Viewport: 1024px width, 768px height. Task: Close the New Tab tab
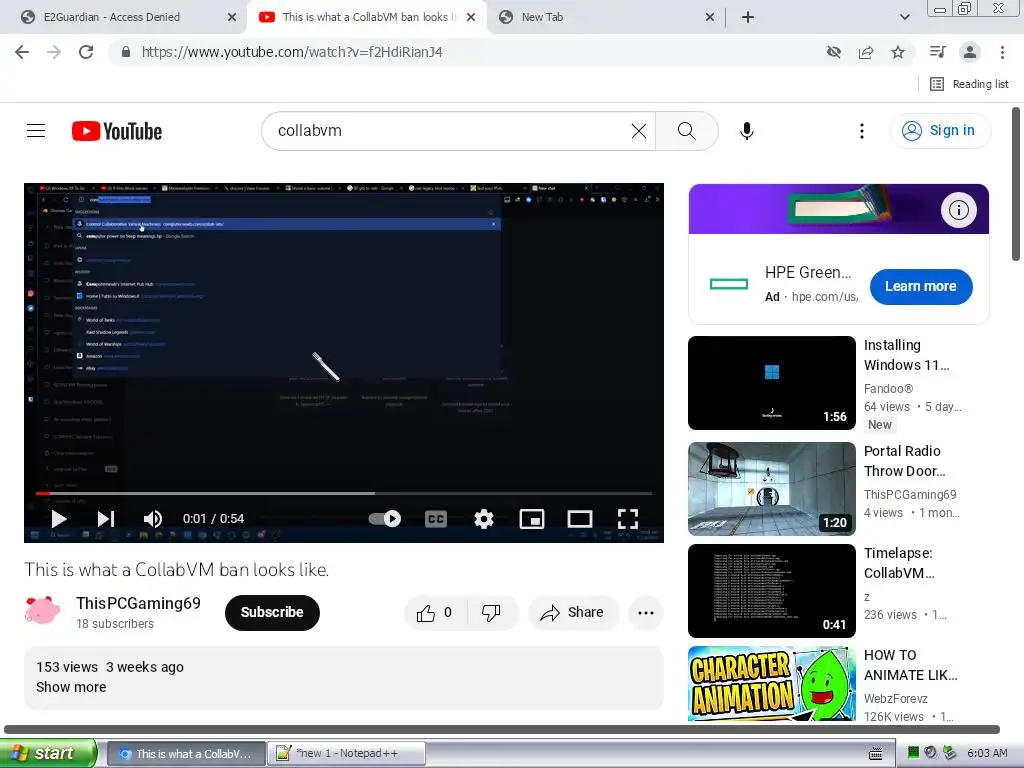pos(710,17)
